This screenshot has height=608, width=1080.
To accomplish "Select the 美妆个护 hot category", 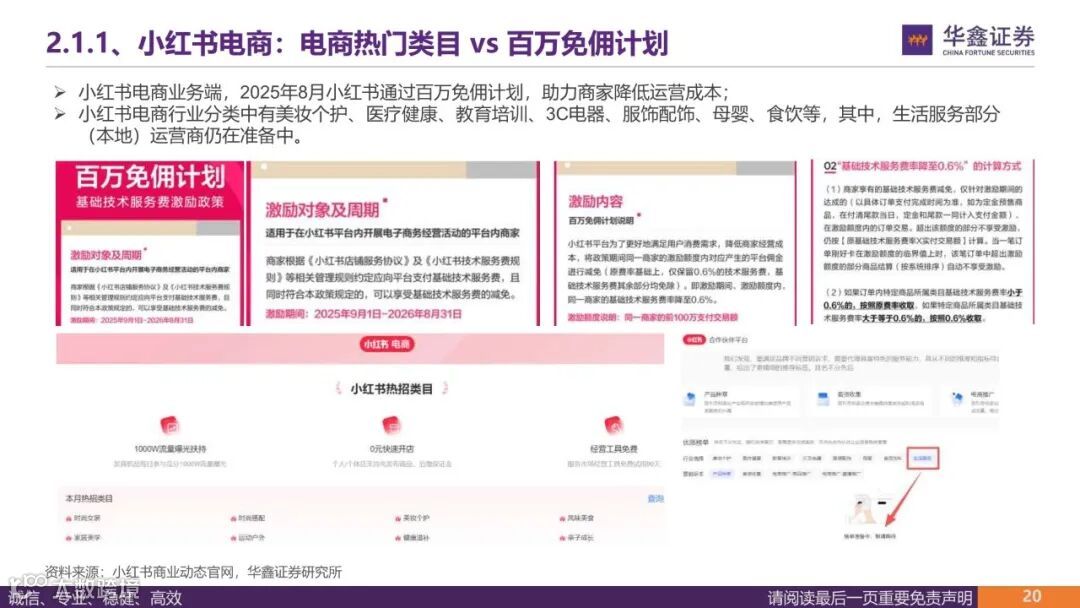I will click(x=412, y=518).
